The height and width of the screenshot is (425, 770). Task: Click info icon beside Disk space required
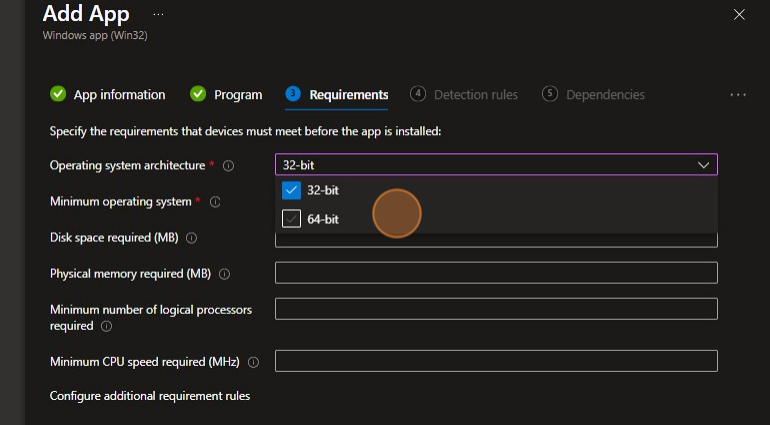click(x=191, y=238)
